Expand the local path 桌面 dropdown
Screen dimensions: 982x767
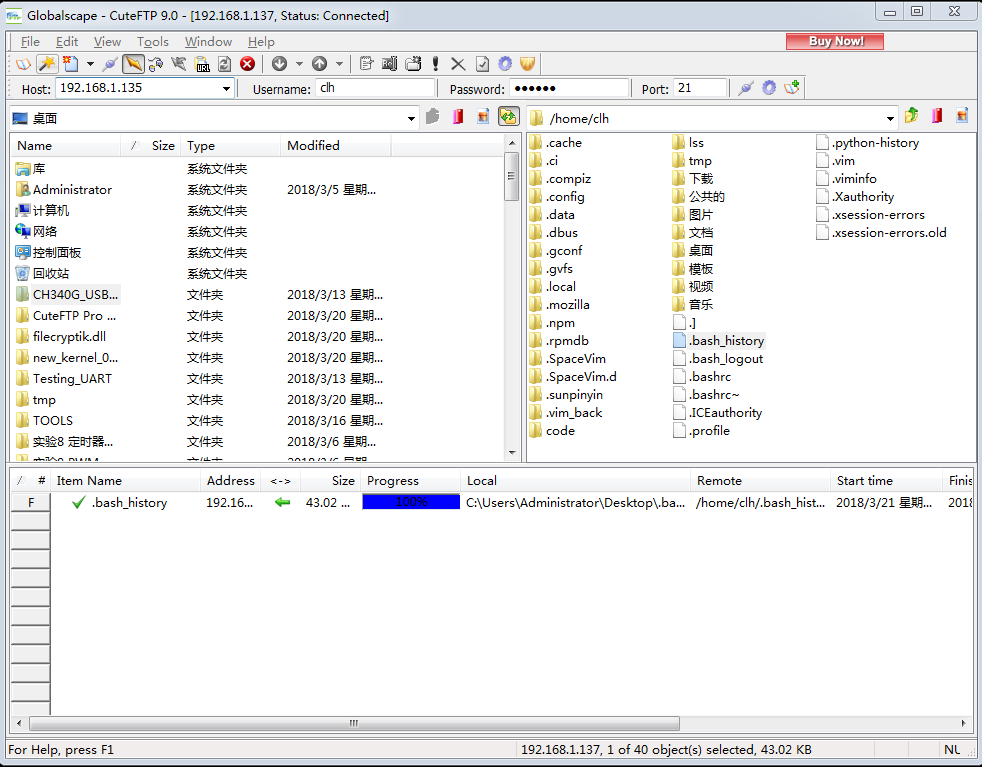coord(411,118)
